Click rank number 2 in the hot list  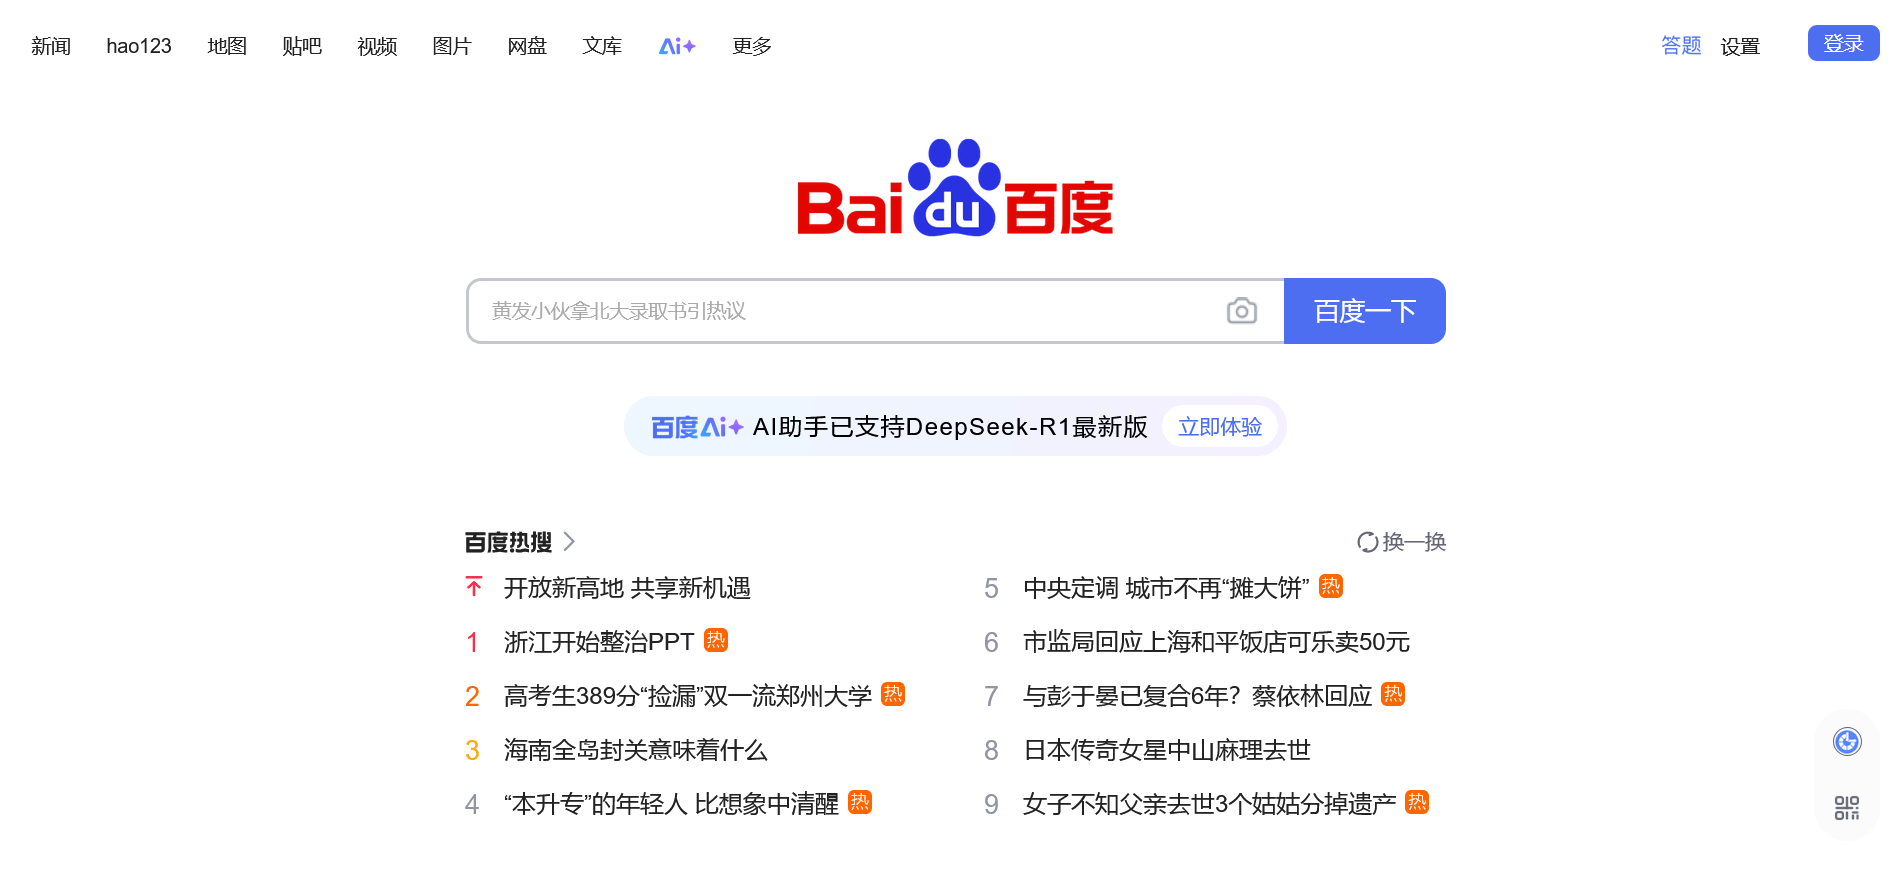(x=472, y=696)
